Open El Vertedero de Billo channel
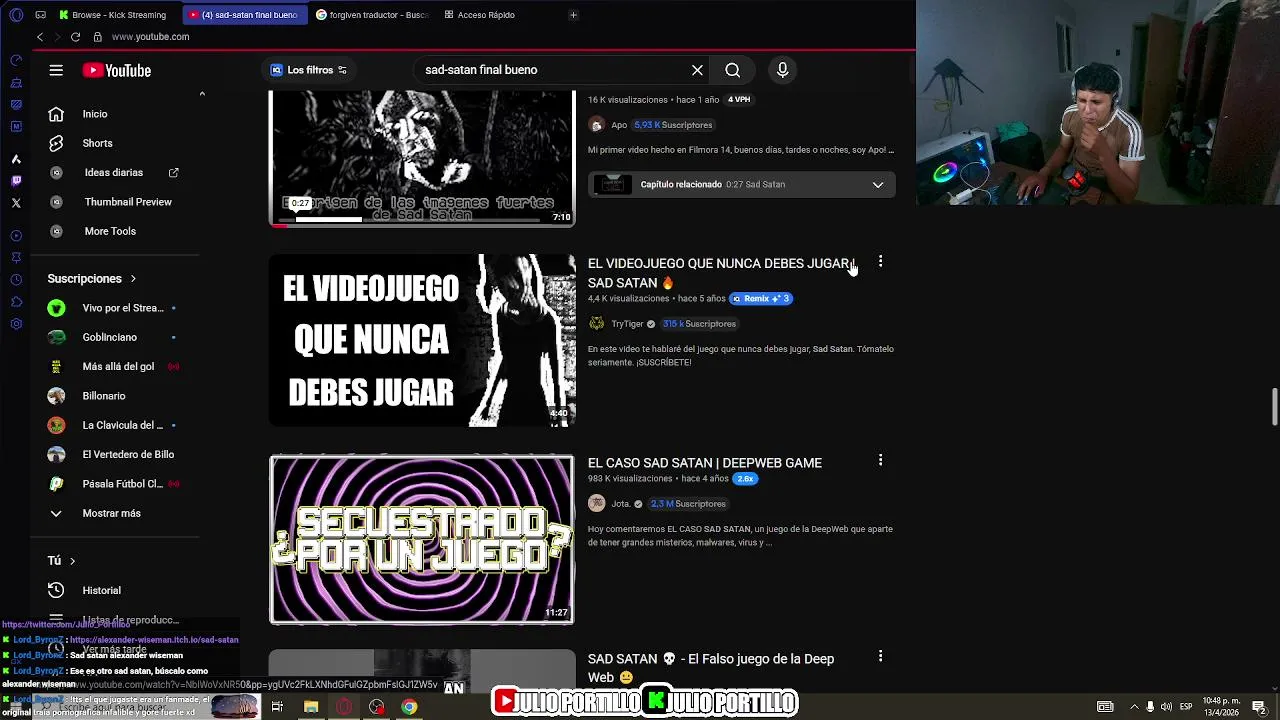The width and height of the screenshot is (1280, 720). pos(128,454)
